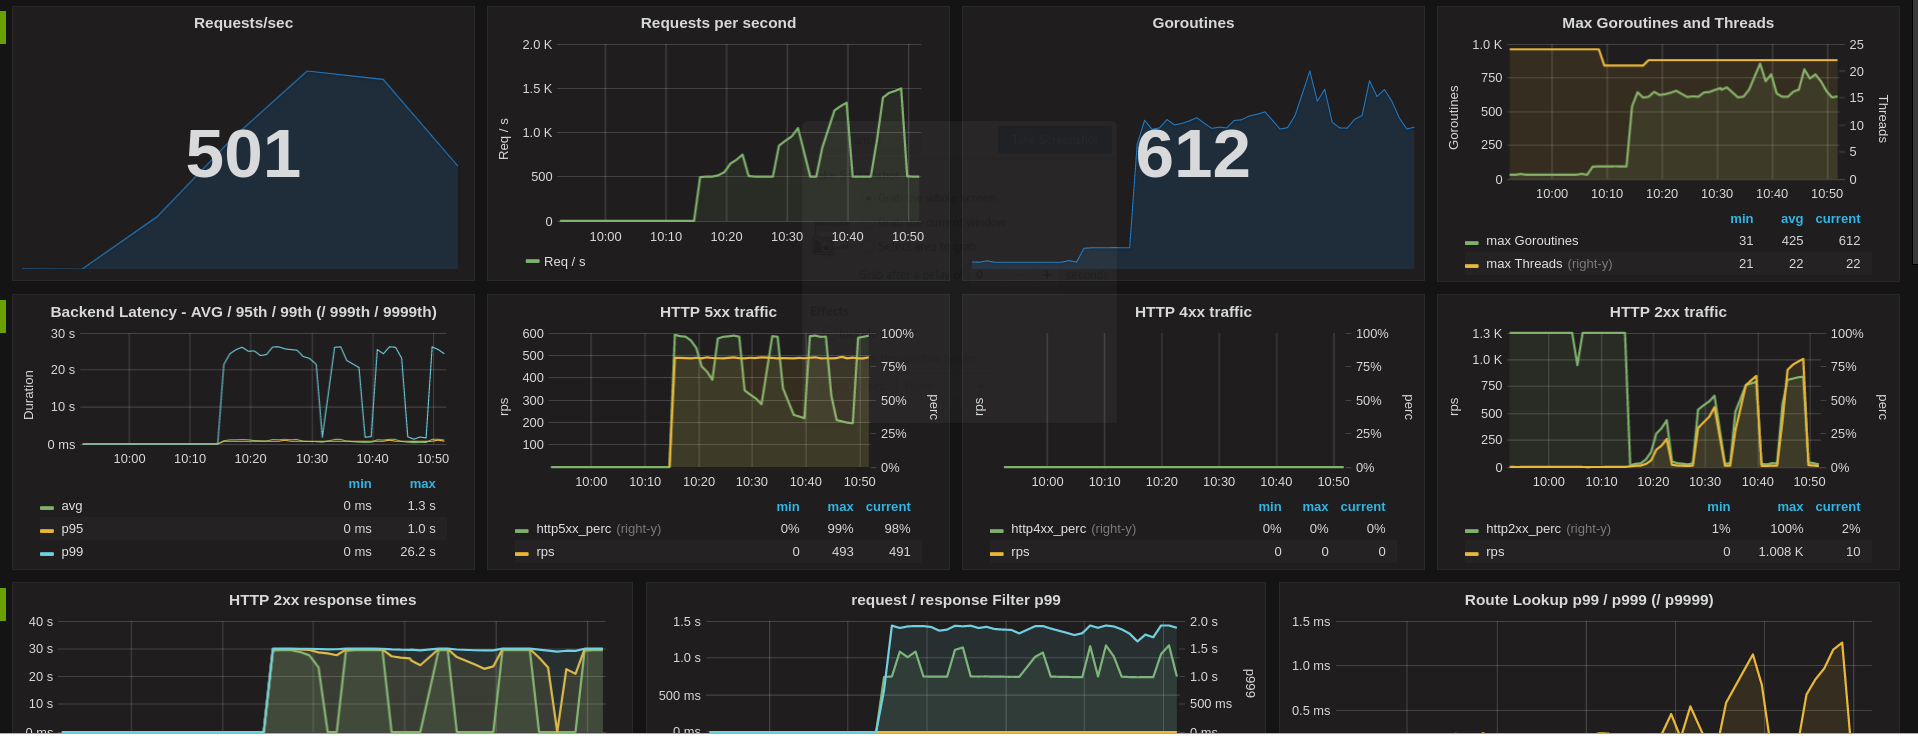Open the Requests per second panel title menu
The image size is (1918, 738).
718,23
